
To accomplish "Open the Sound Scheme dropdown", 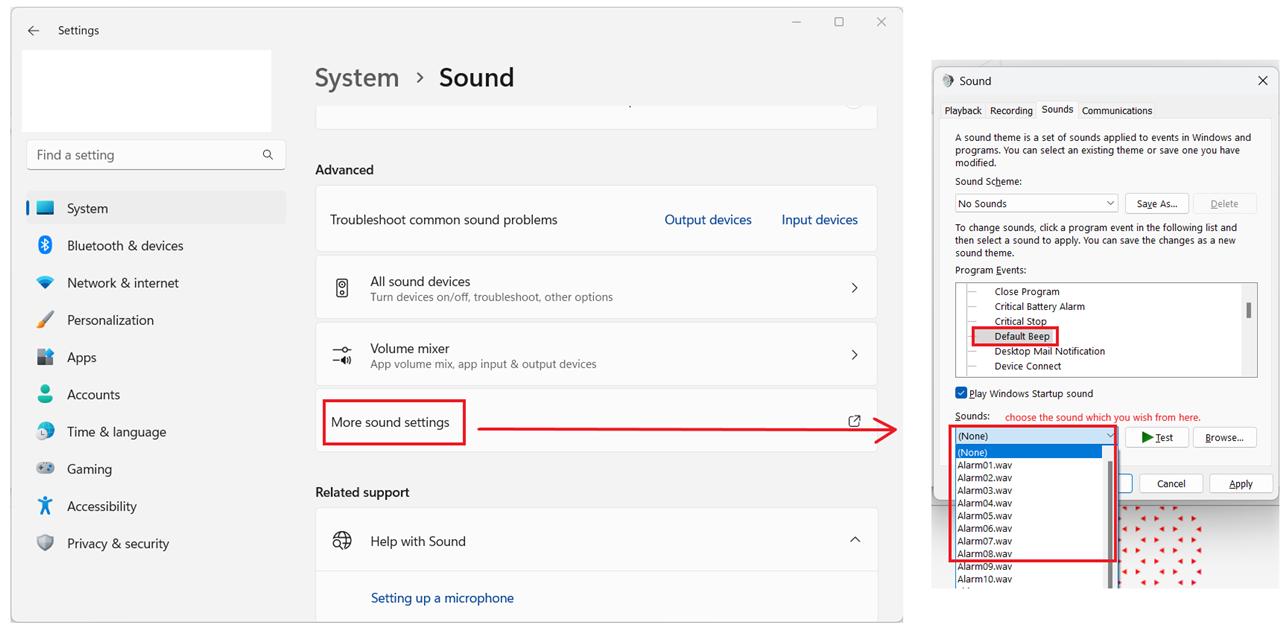I will coord(1037,203).
